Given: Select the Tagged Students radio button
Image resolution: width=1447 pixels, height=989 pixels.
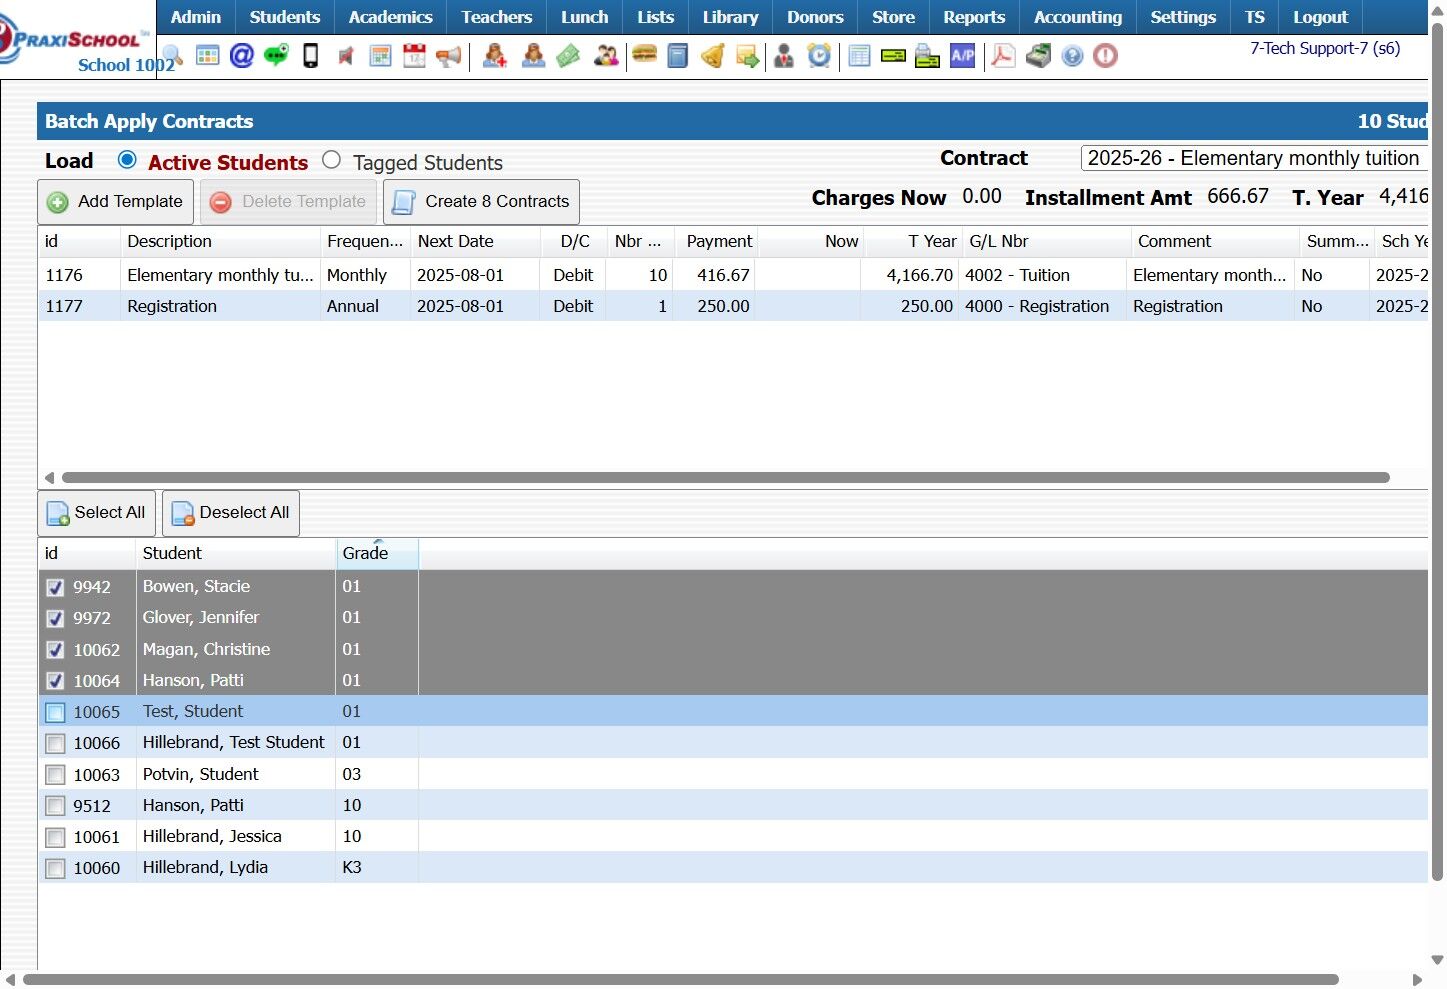Looking at the screenshot, I should [332, 160].
